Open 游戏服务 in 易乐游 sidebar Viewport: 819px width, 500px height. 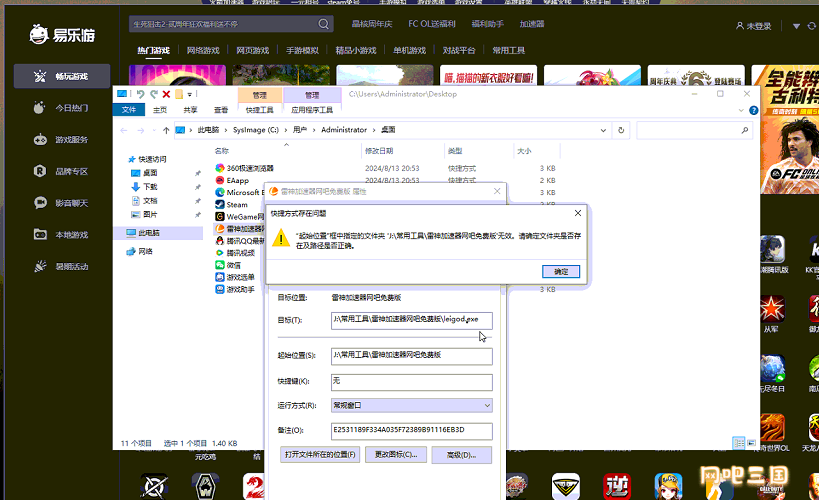tap(62, 139)
